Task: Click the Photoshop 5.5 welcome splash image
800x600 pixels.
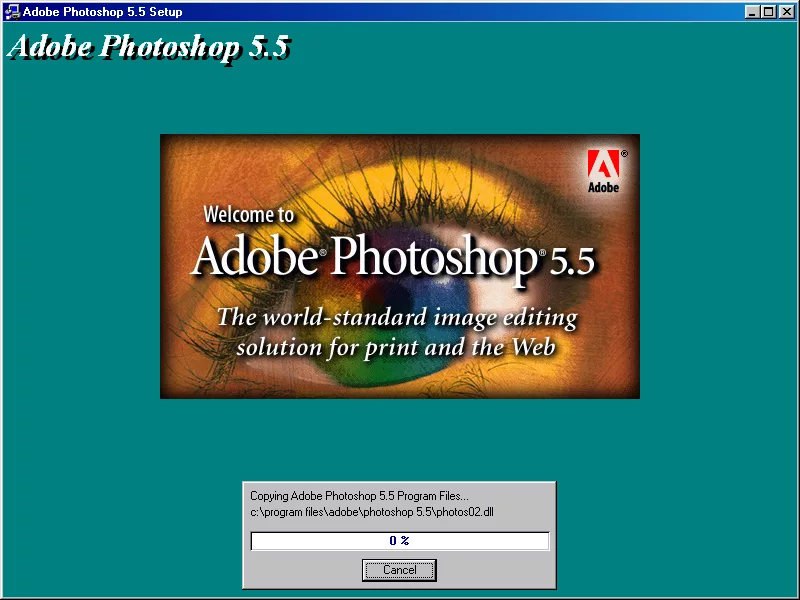Action: [x=400, y=266]
